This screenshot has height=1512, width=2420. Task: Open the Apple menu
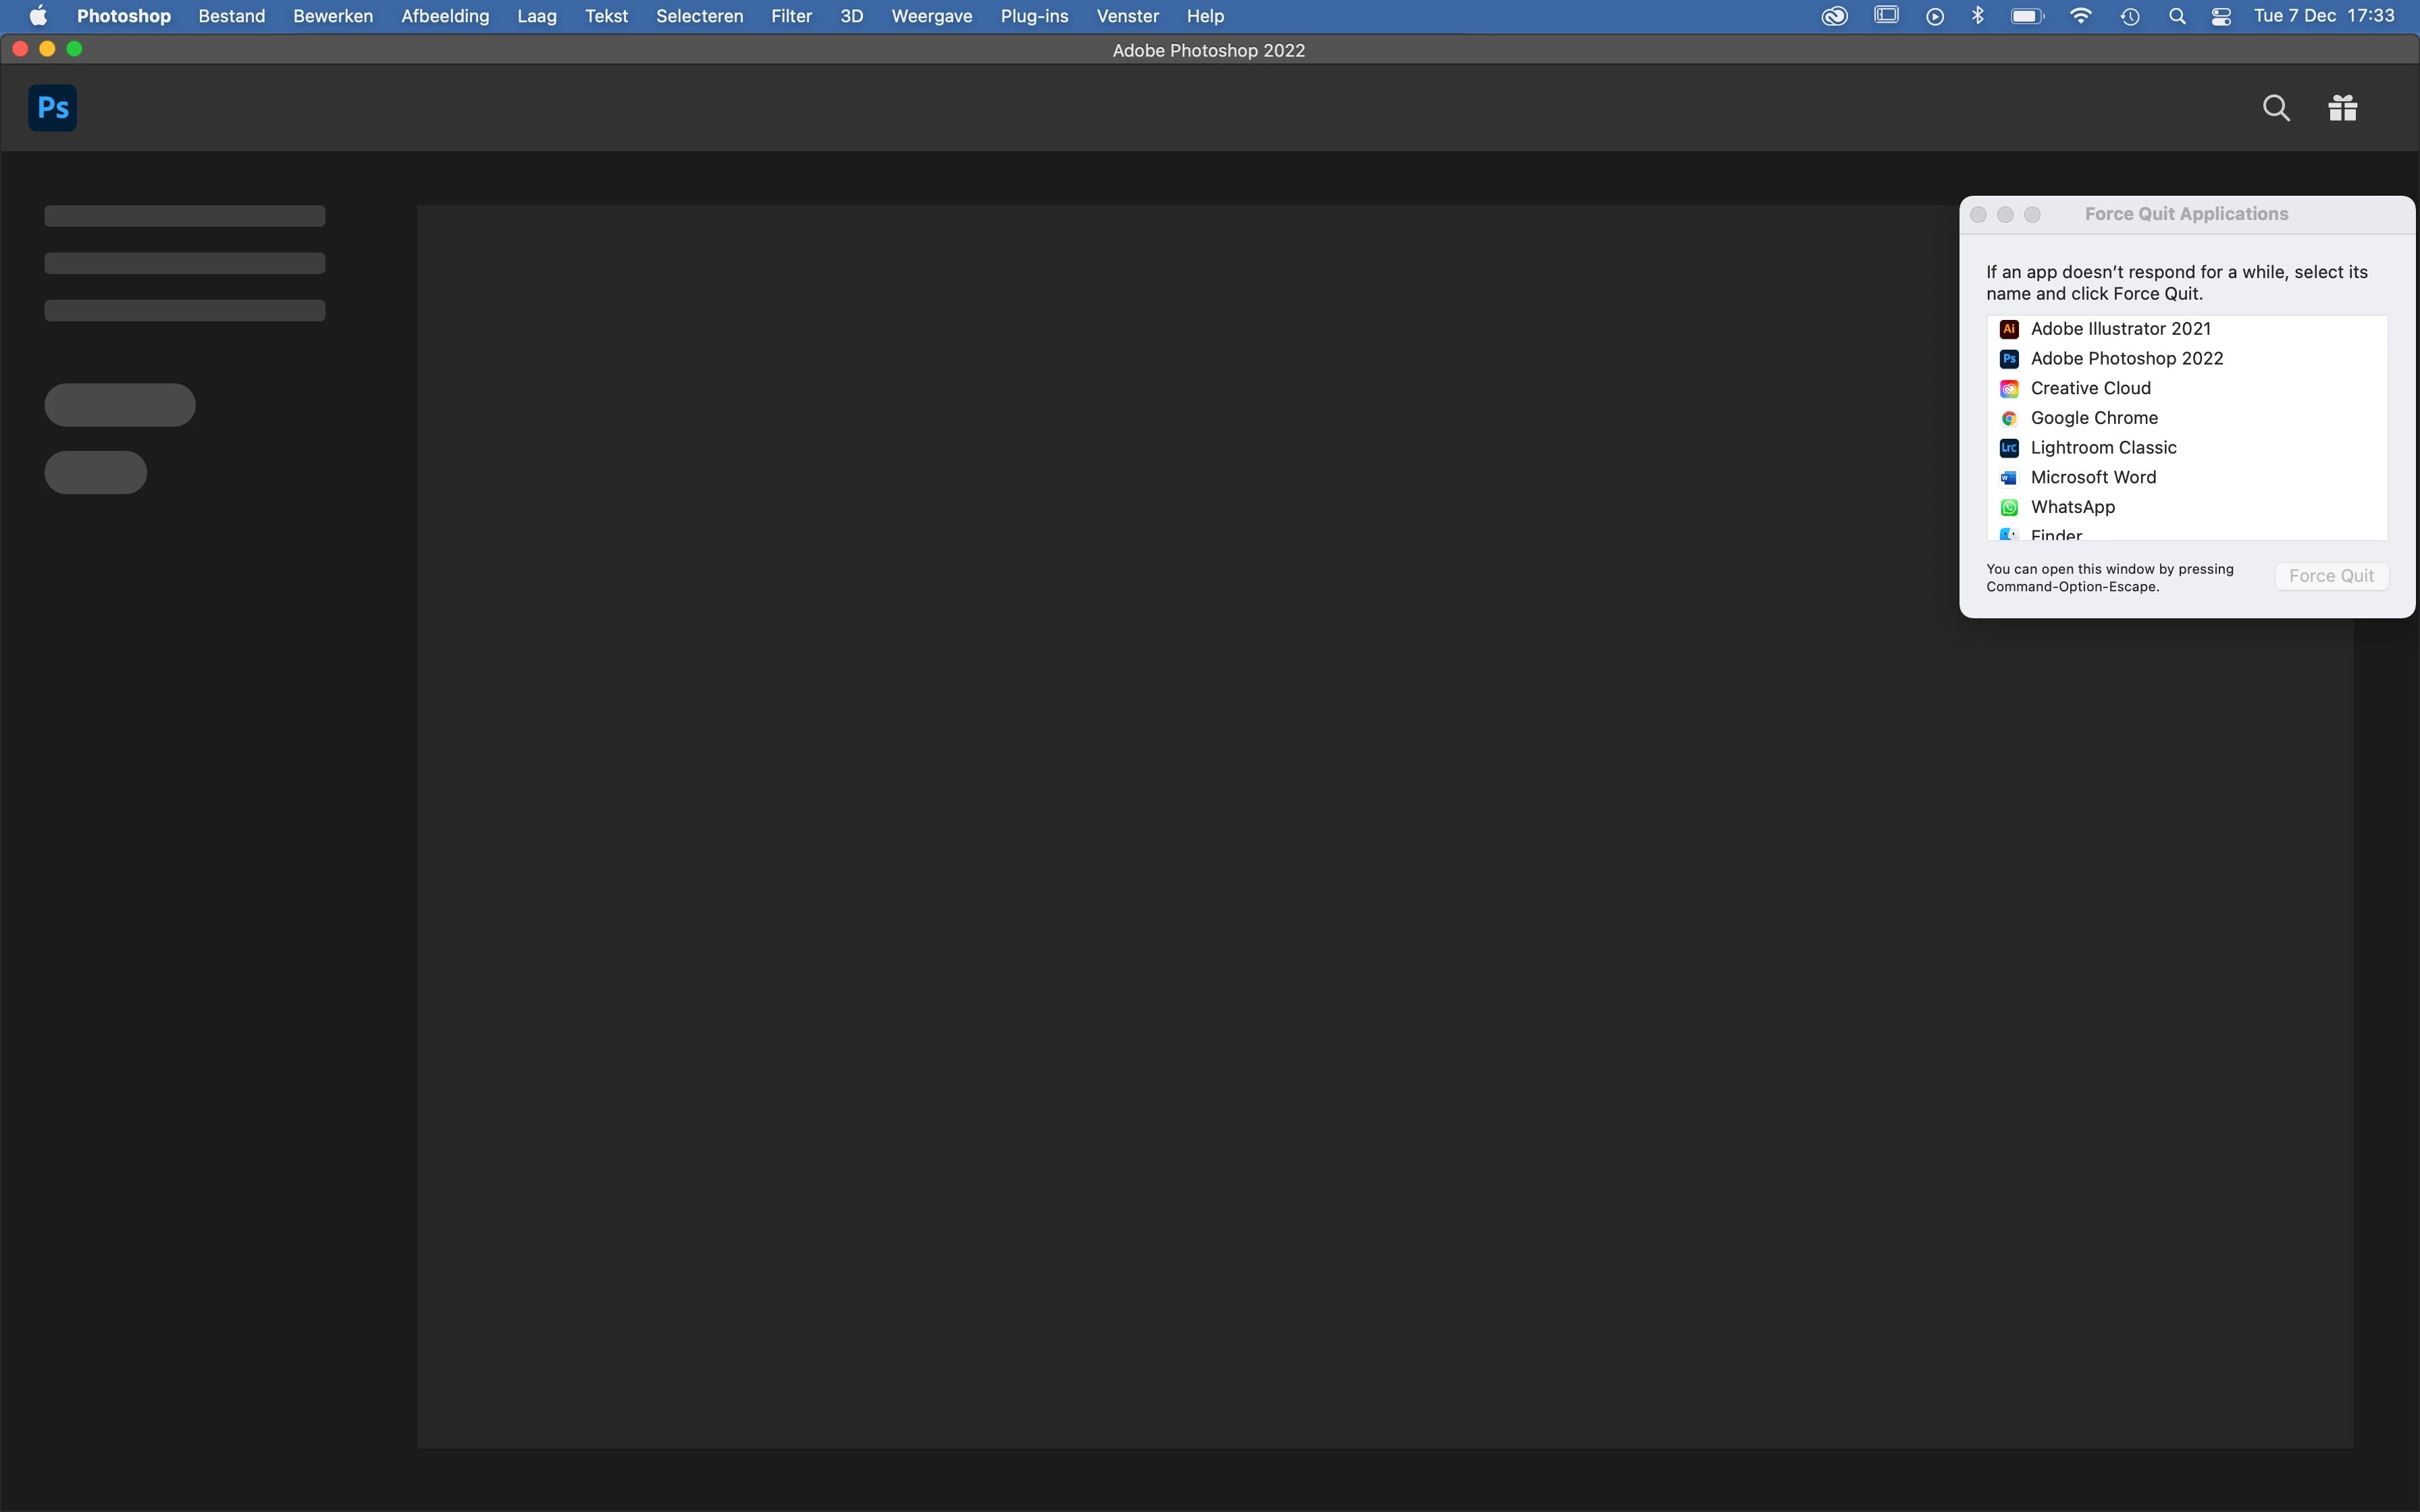coord(38,16)
